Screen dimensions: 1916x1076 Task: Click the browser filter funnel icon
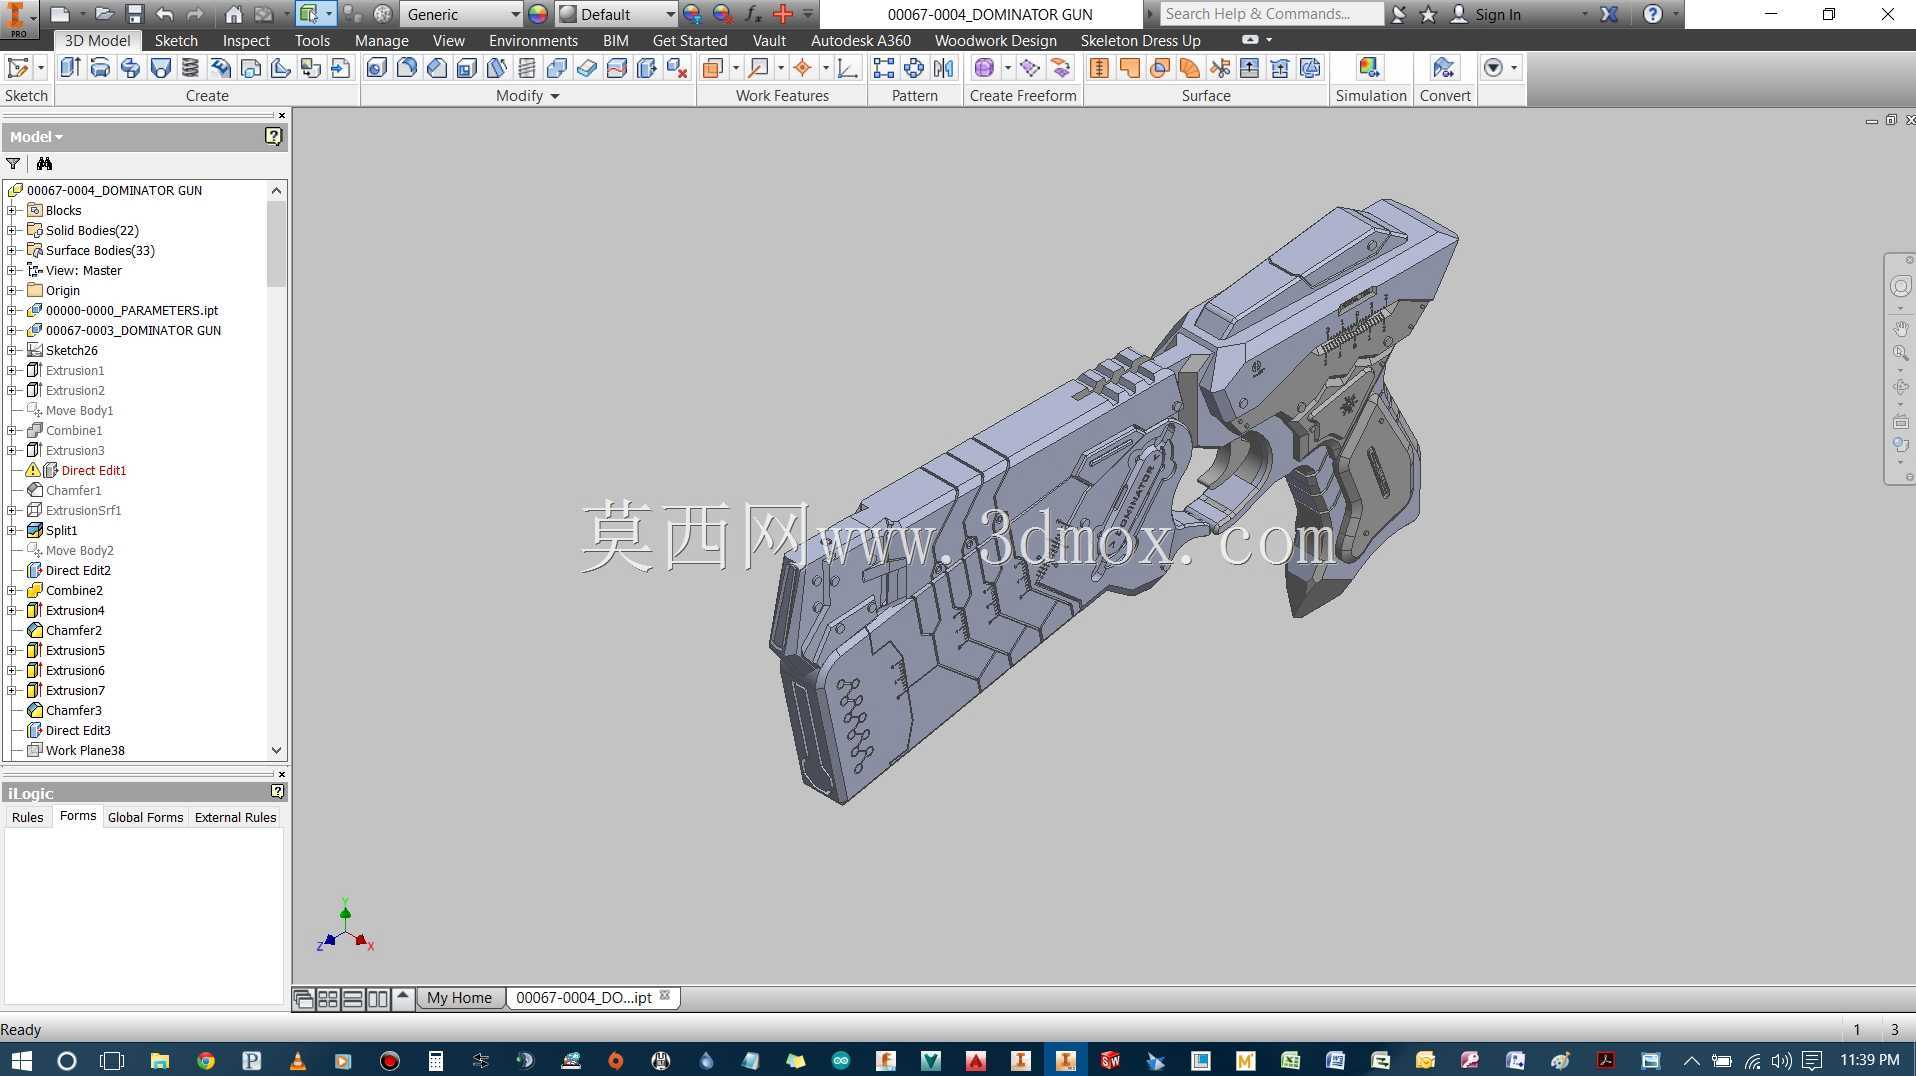pyautogui.click(x=13, y=164)
